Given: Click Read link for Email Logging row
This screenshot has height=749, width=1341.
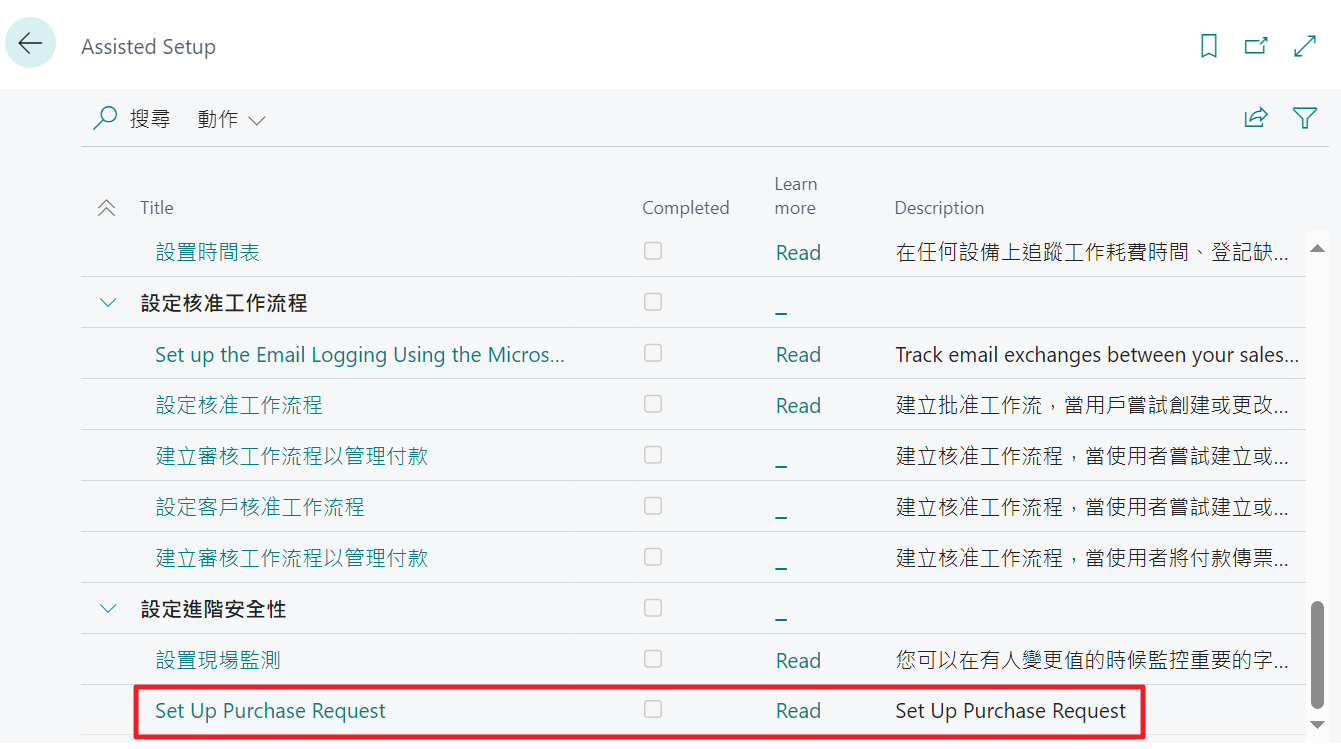Looking at the screenshot, I should 798,355.
